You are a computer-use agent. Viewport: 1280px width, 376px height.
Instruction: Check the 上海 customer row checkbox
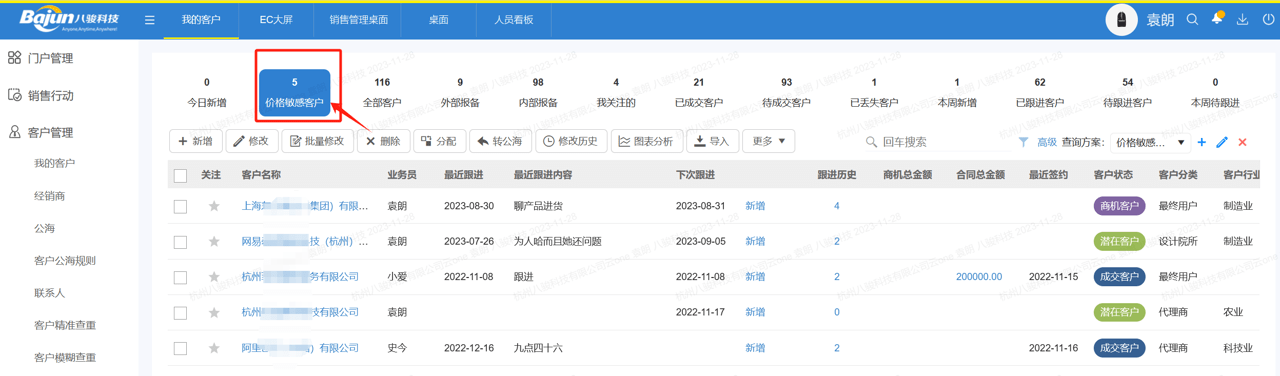180,206
